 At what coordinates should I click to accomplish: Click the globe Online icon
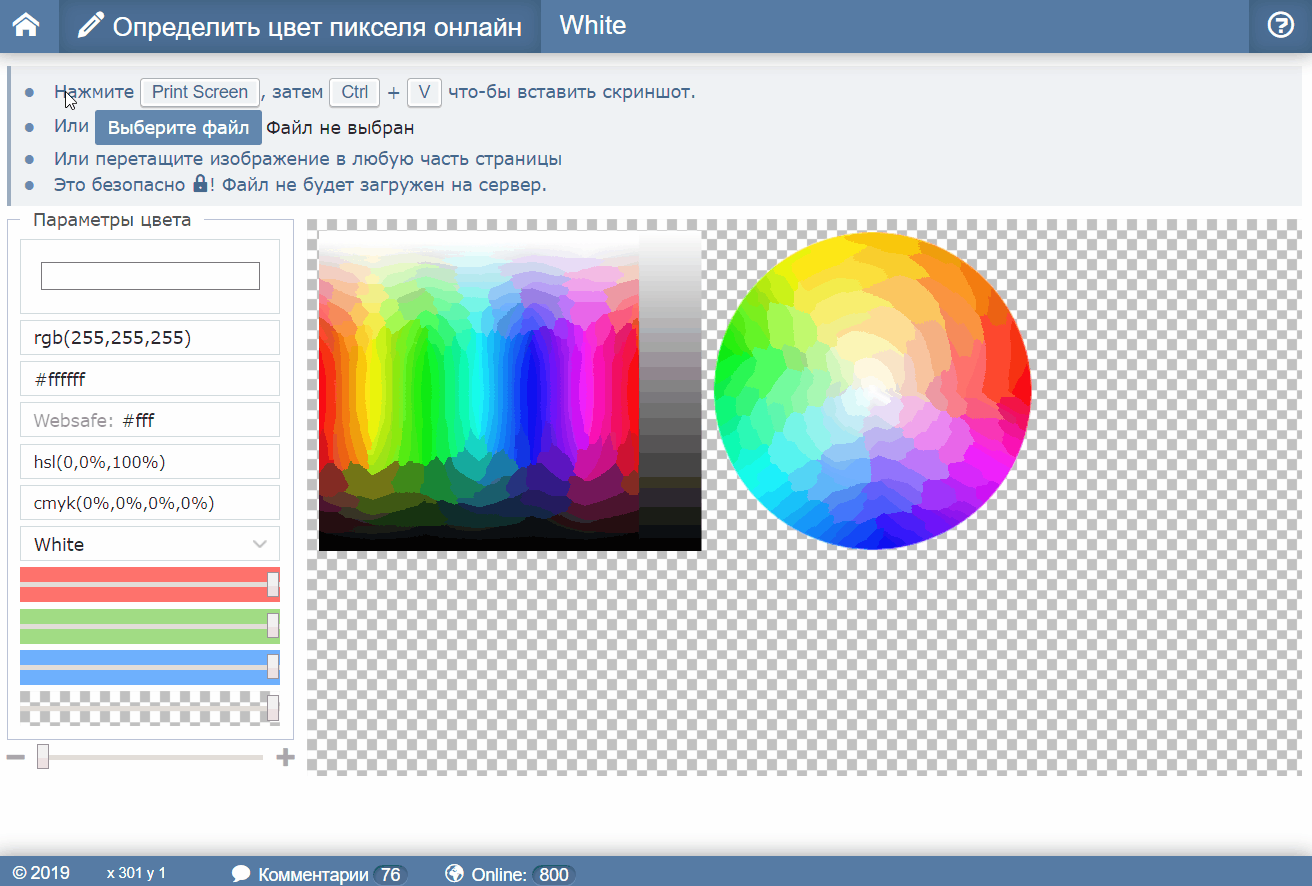pos(455,874)
